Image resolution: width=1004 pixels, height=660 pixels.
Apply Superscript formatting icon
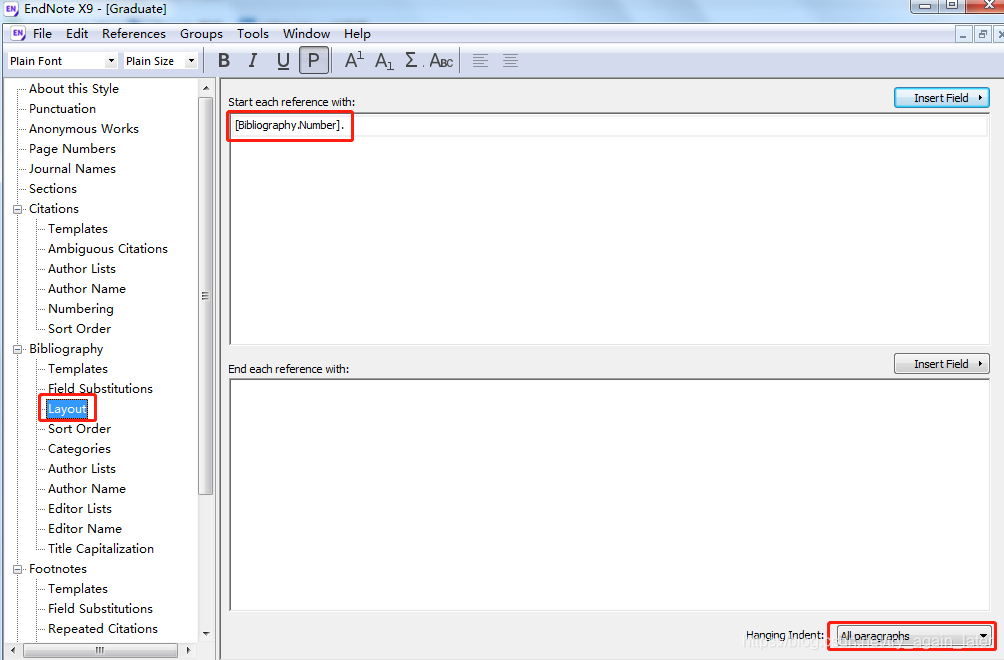(x=354, y=61)
